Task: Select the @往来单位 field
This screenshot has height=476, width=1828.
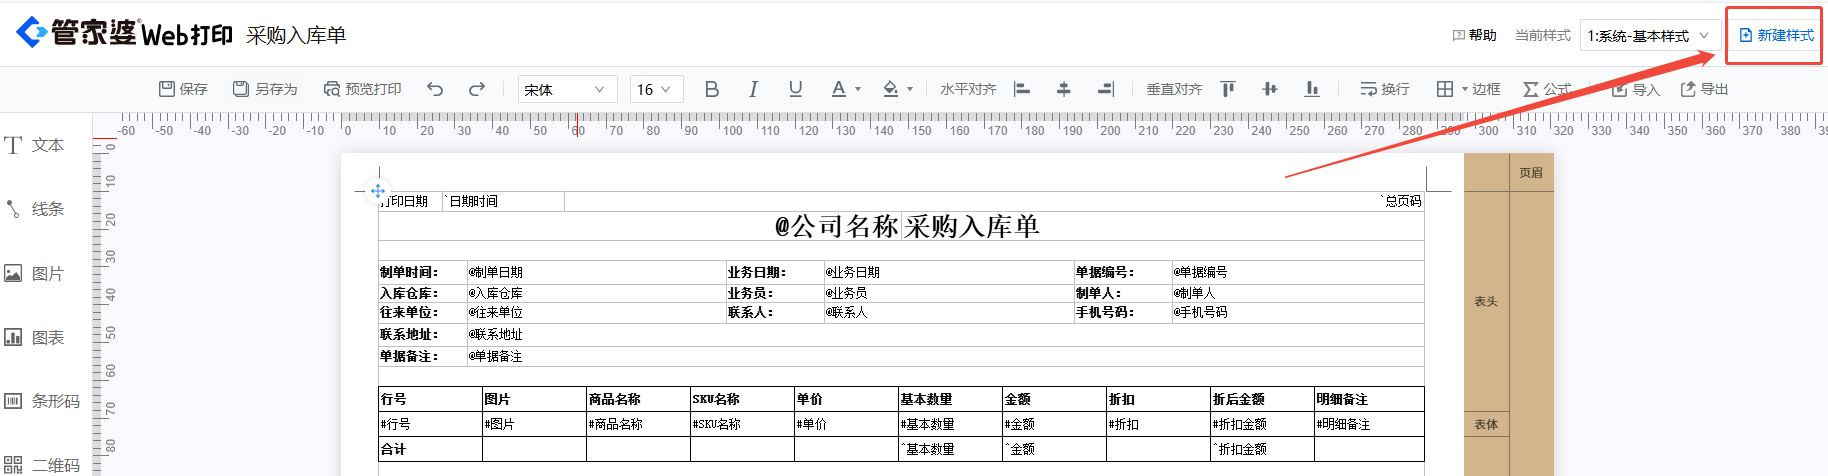Action: pyautogui.click(x=596, y=312)
